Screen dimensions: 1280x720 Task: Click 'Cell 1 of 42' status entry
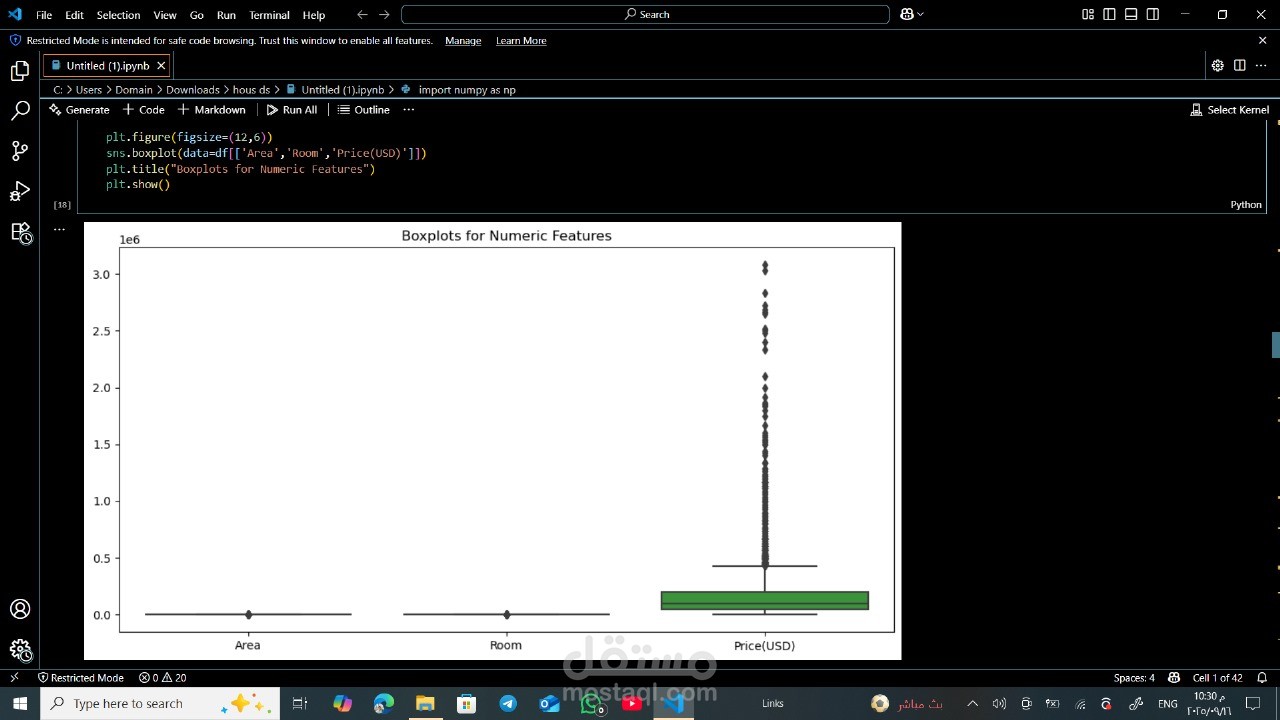(x=1217, y=678)
